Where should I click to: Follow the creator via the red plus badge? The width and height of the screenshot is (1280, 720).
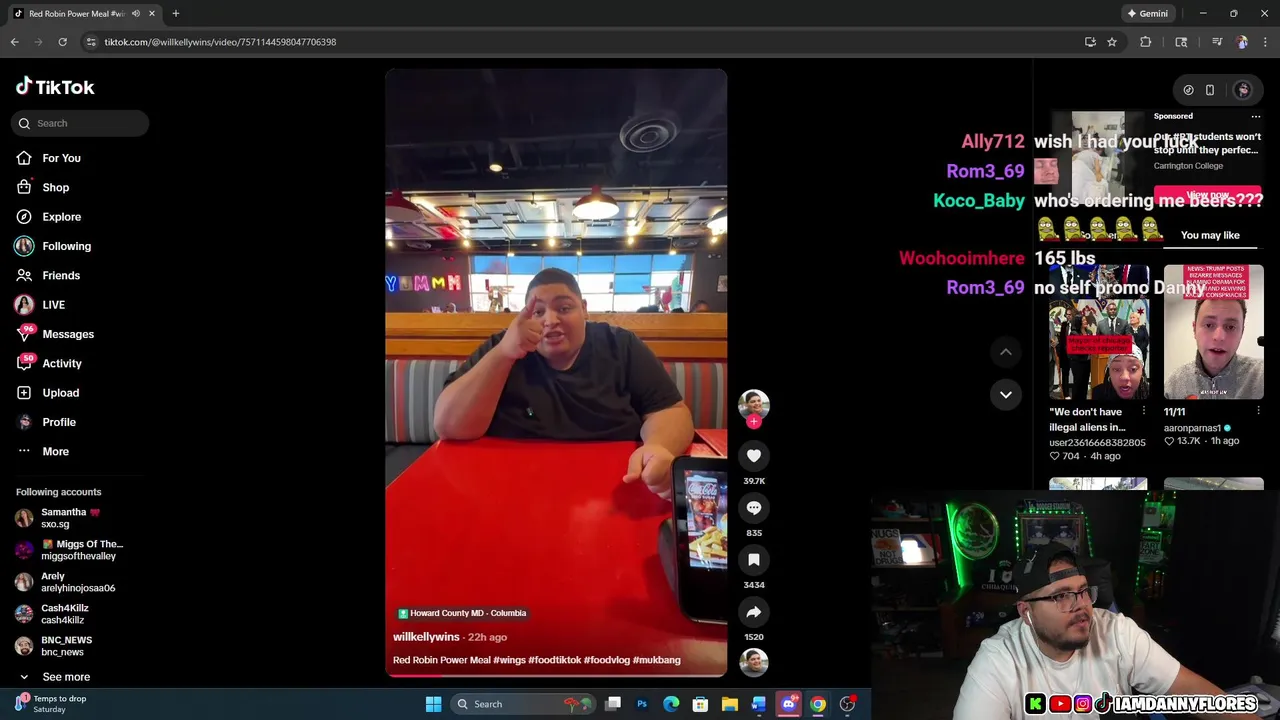click(x=754, y=422)
